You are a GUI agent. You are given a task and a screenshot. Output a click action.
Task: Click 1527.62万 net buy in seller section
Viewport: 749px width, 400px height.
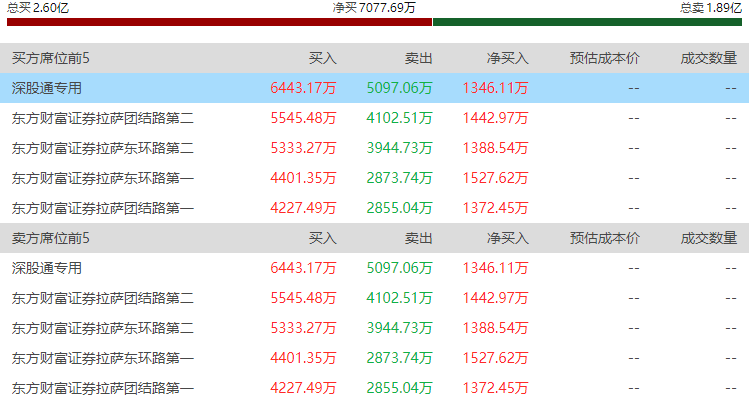pyautogui.click(x=495, y=358)
